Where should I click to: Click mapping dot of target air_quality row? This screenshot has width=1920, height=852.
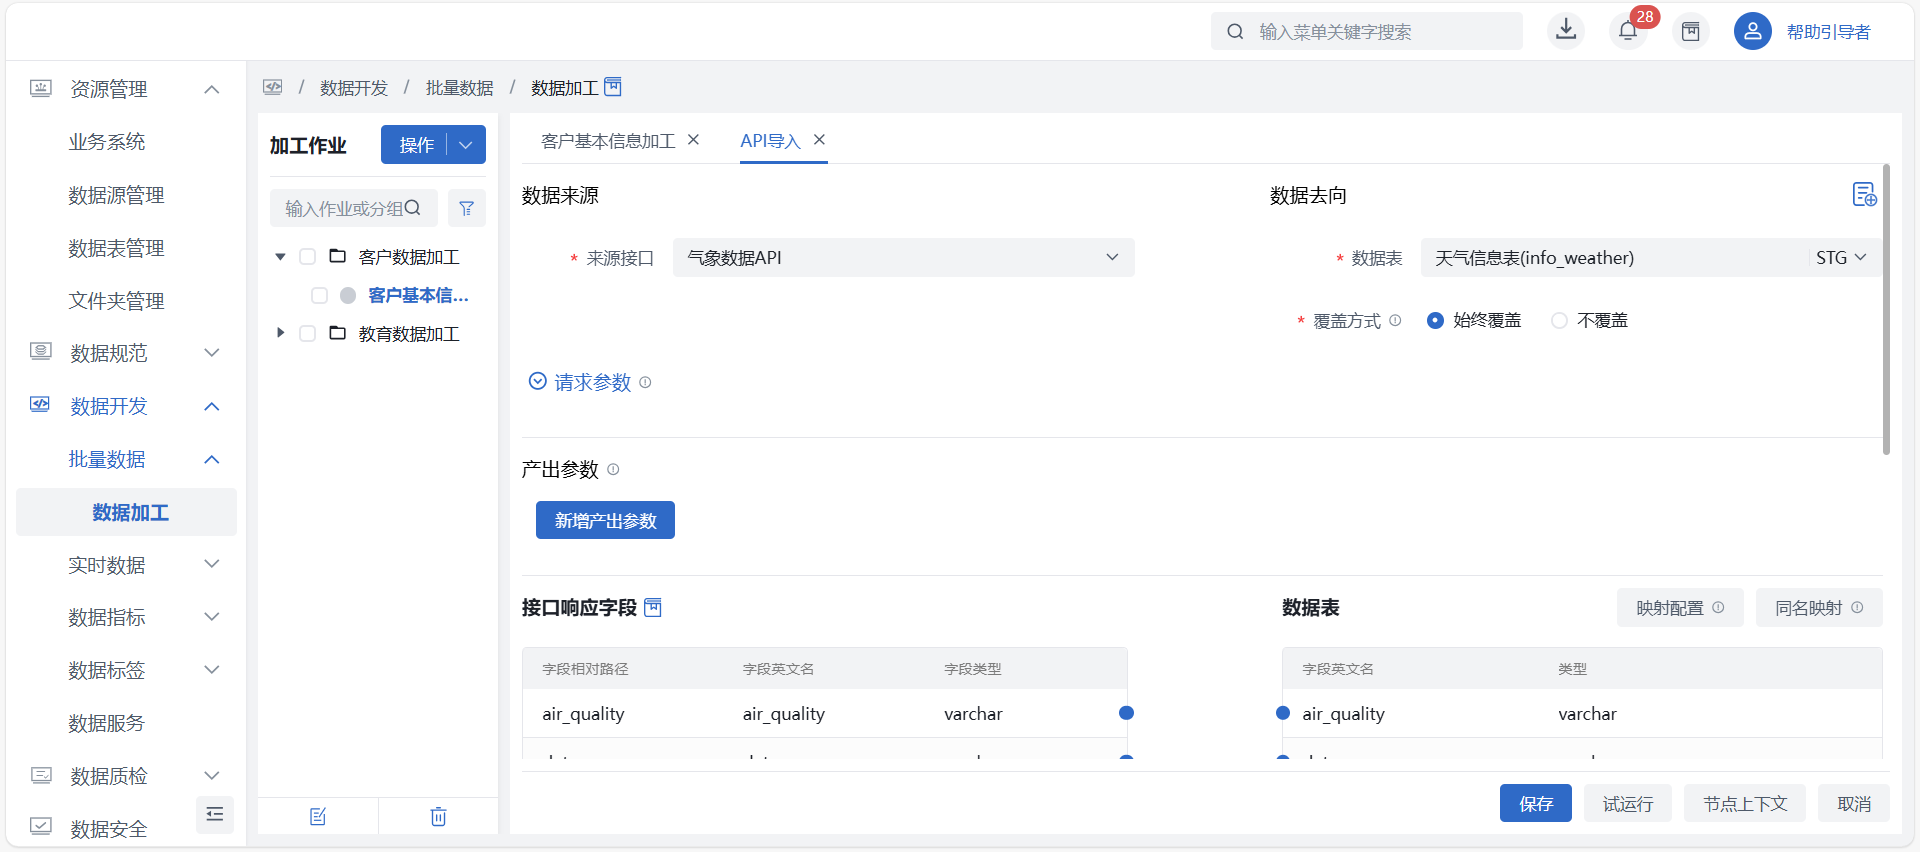click(x=1283, y=713)
